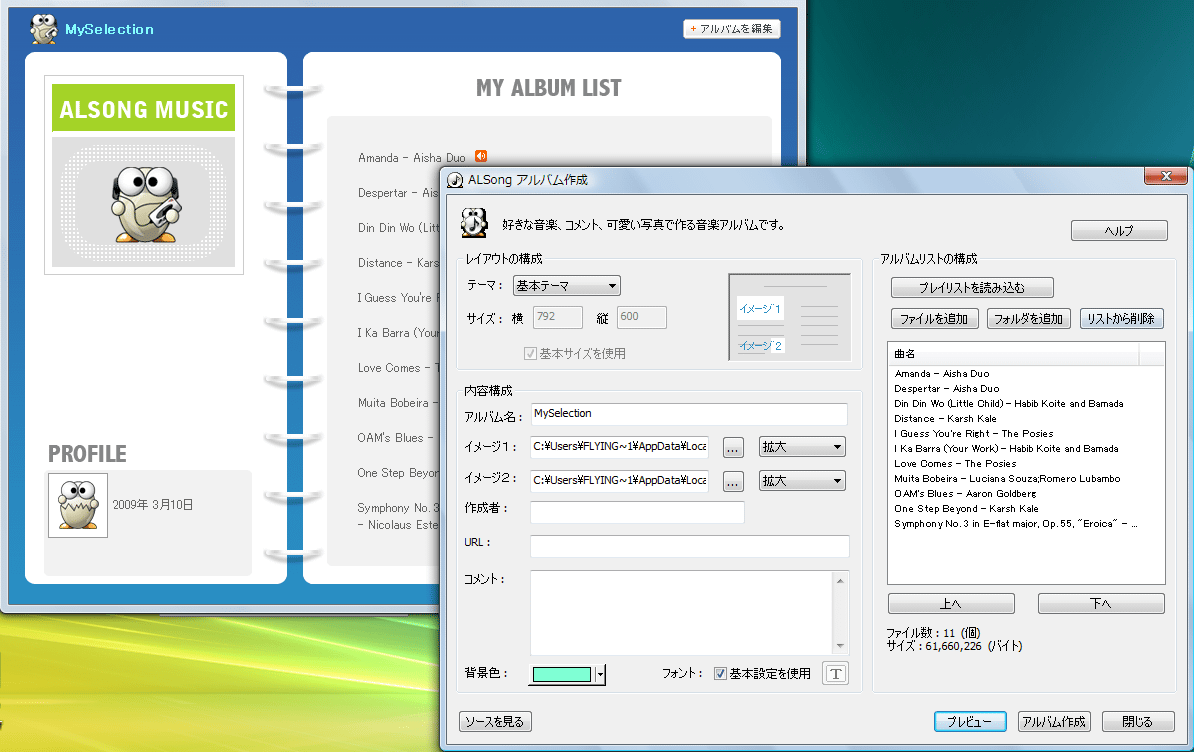Viewport: 1194px width, 752px height.
Task: Open the 背景色 color dropdown arrow
Action: pos(600,674)
